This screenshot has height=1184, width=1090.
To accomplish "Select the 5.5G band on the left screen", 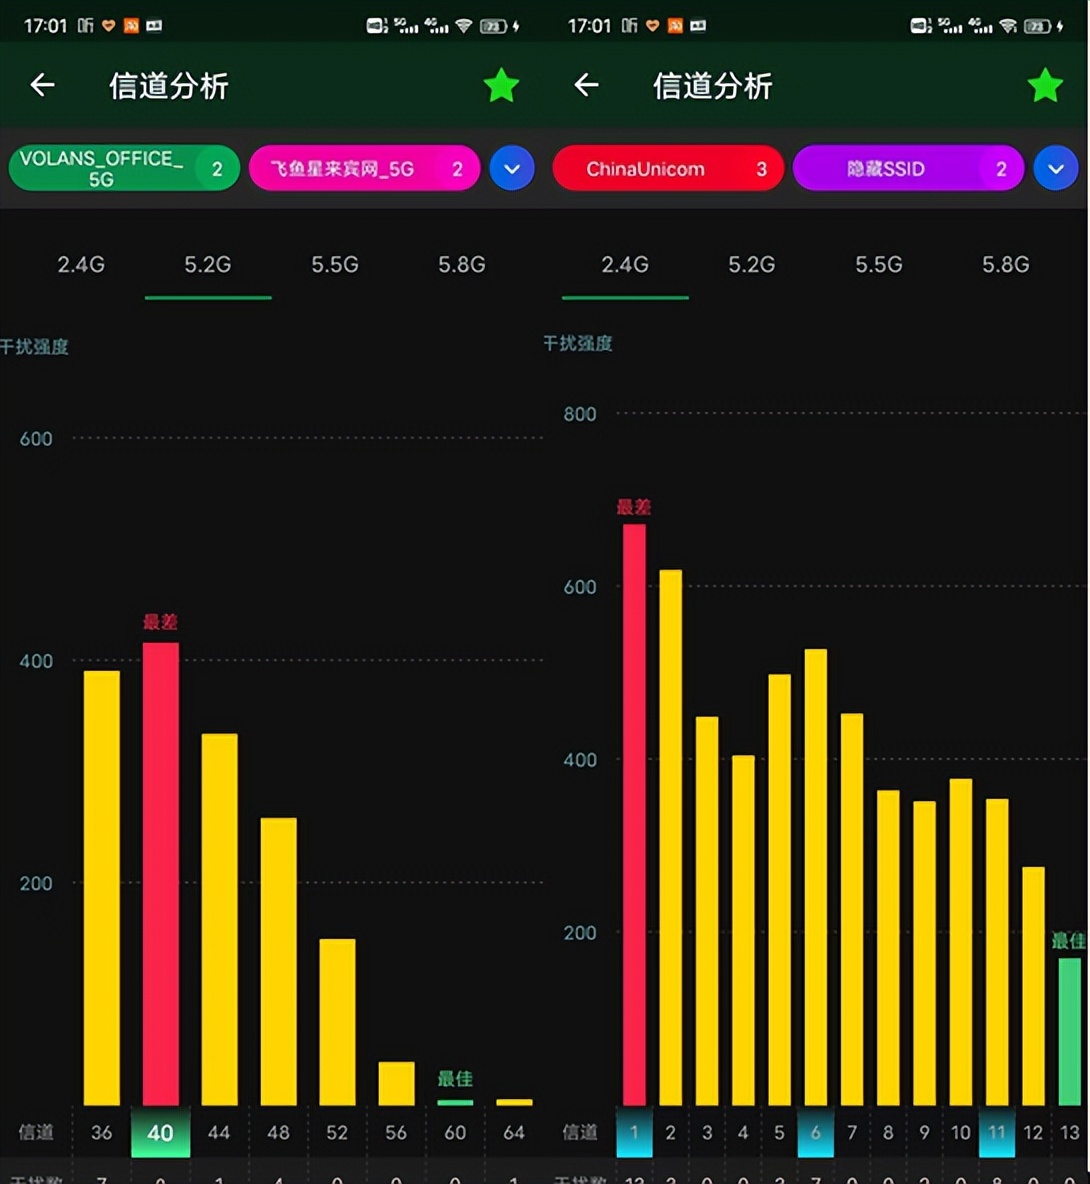I will [x=334, y=265].
